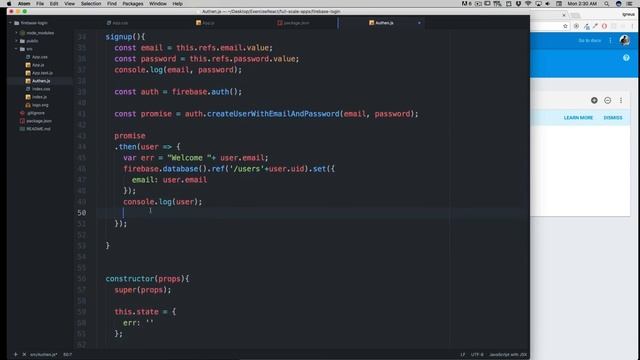Open .gitignore file in tree view
640x360 pixels.
36,113
